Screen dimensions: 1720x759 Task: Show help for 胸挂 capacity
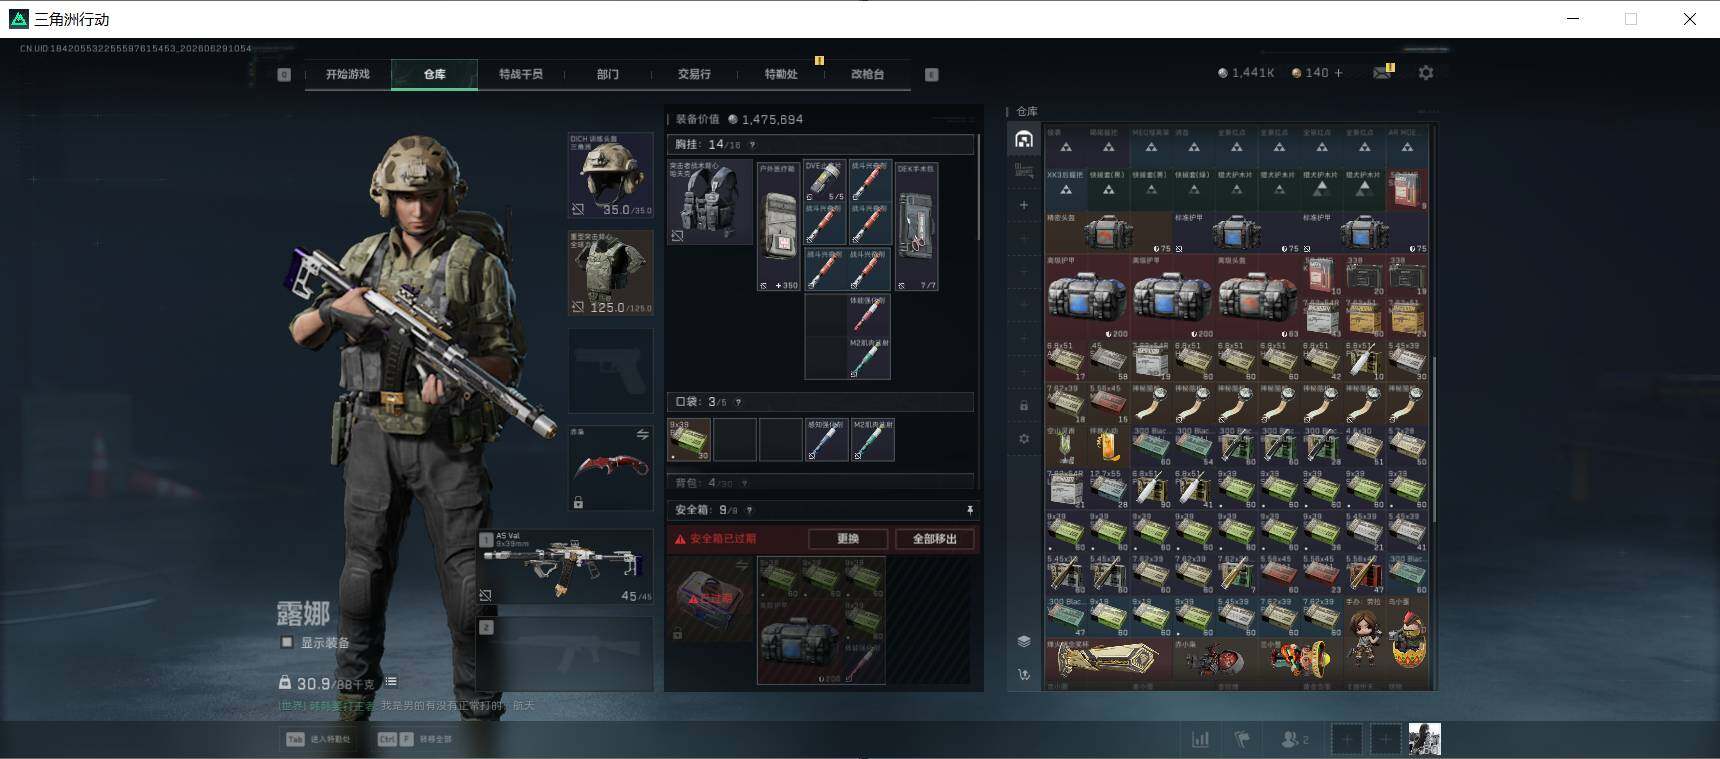click(752, 145)
